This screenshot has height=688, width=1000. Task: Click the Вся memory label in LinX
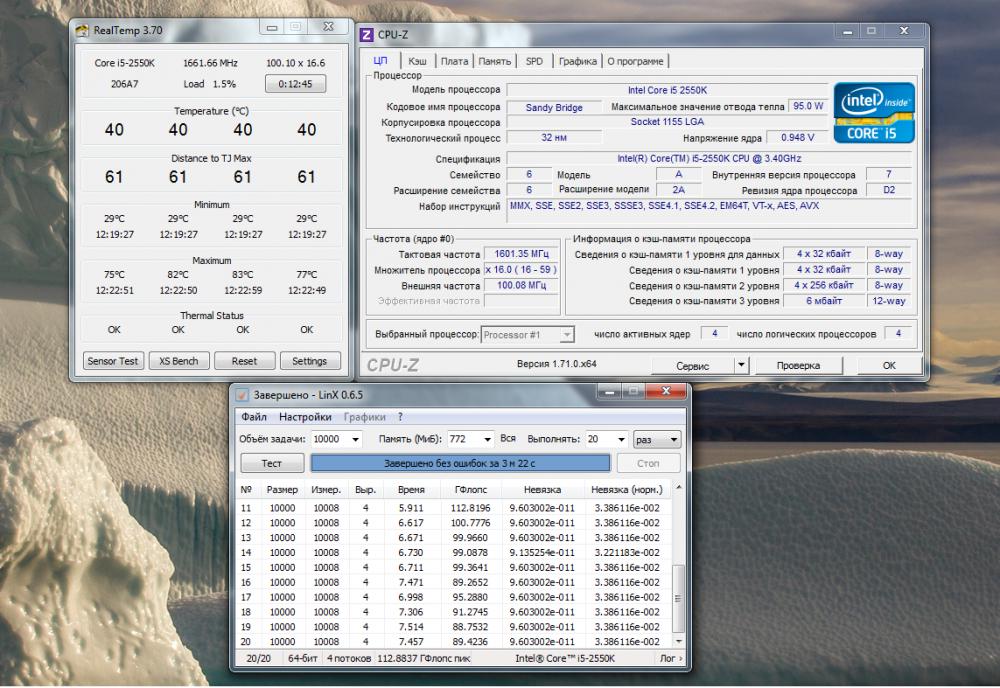pyautogui.click(x=508, y=439)
